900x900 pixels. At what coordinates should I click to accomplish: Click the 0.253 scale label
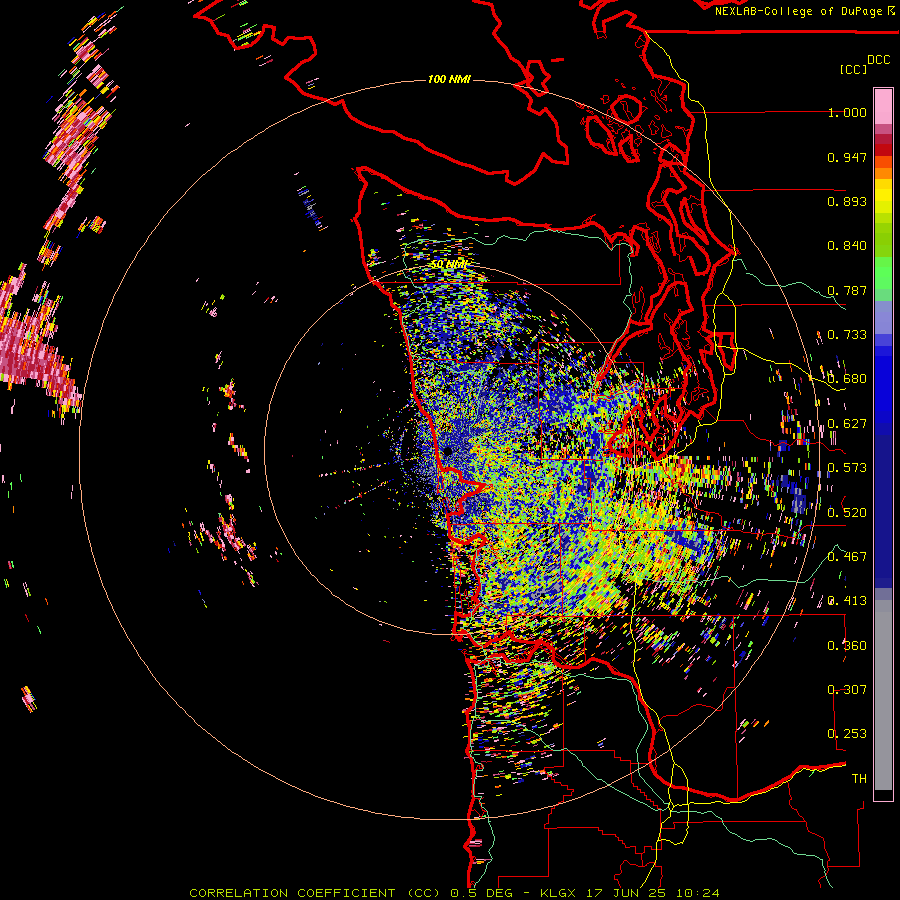pyautogui.click(x=847, y=734)
